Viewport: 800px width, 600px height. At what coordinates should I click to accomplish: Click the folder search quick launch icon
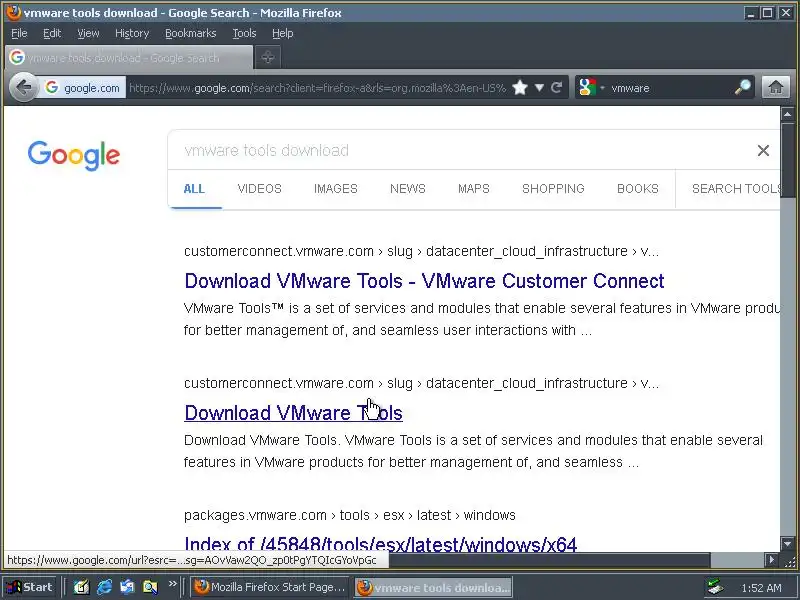(x=150, y=587)
